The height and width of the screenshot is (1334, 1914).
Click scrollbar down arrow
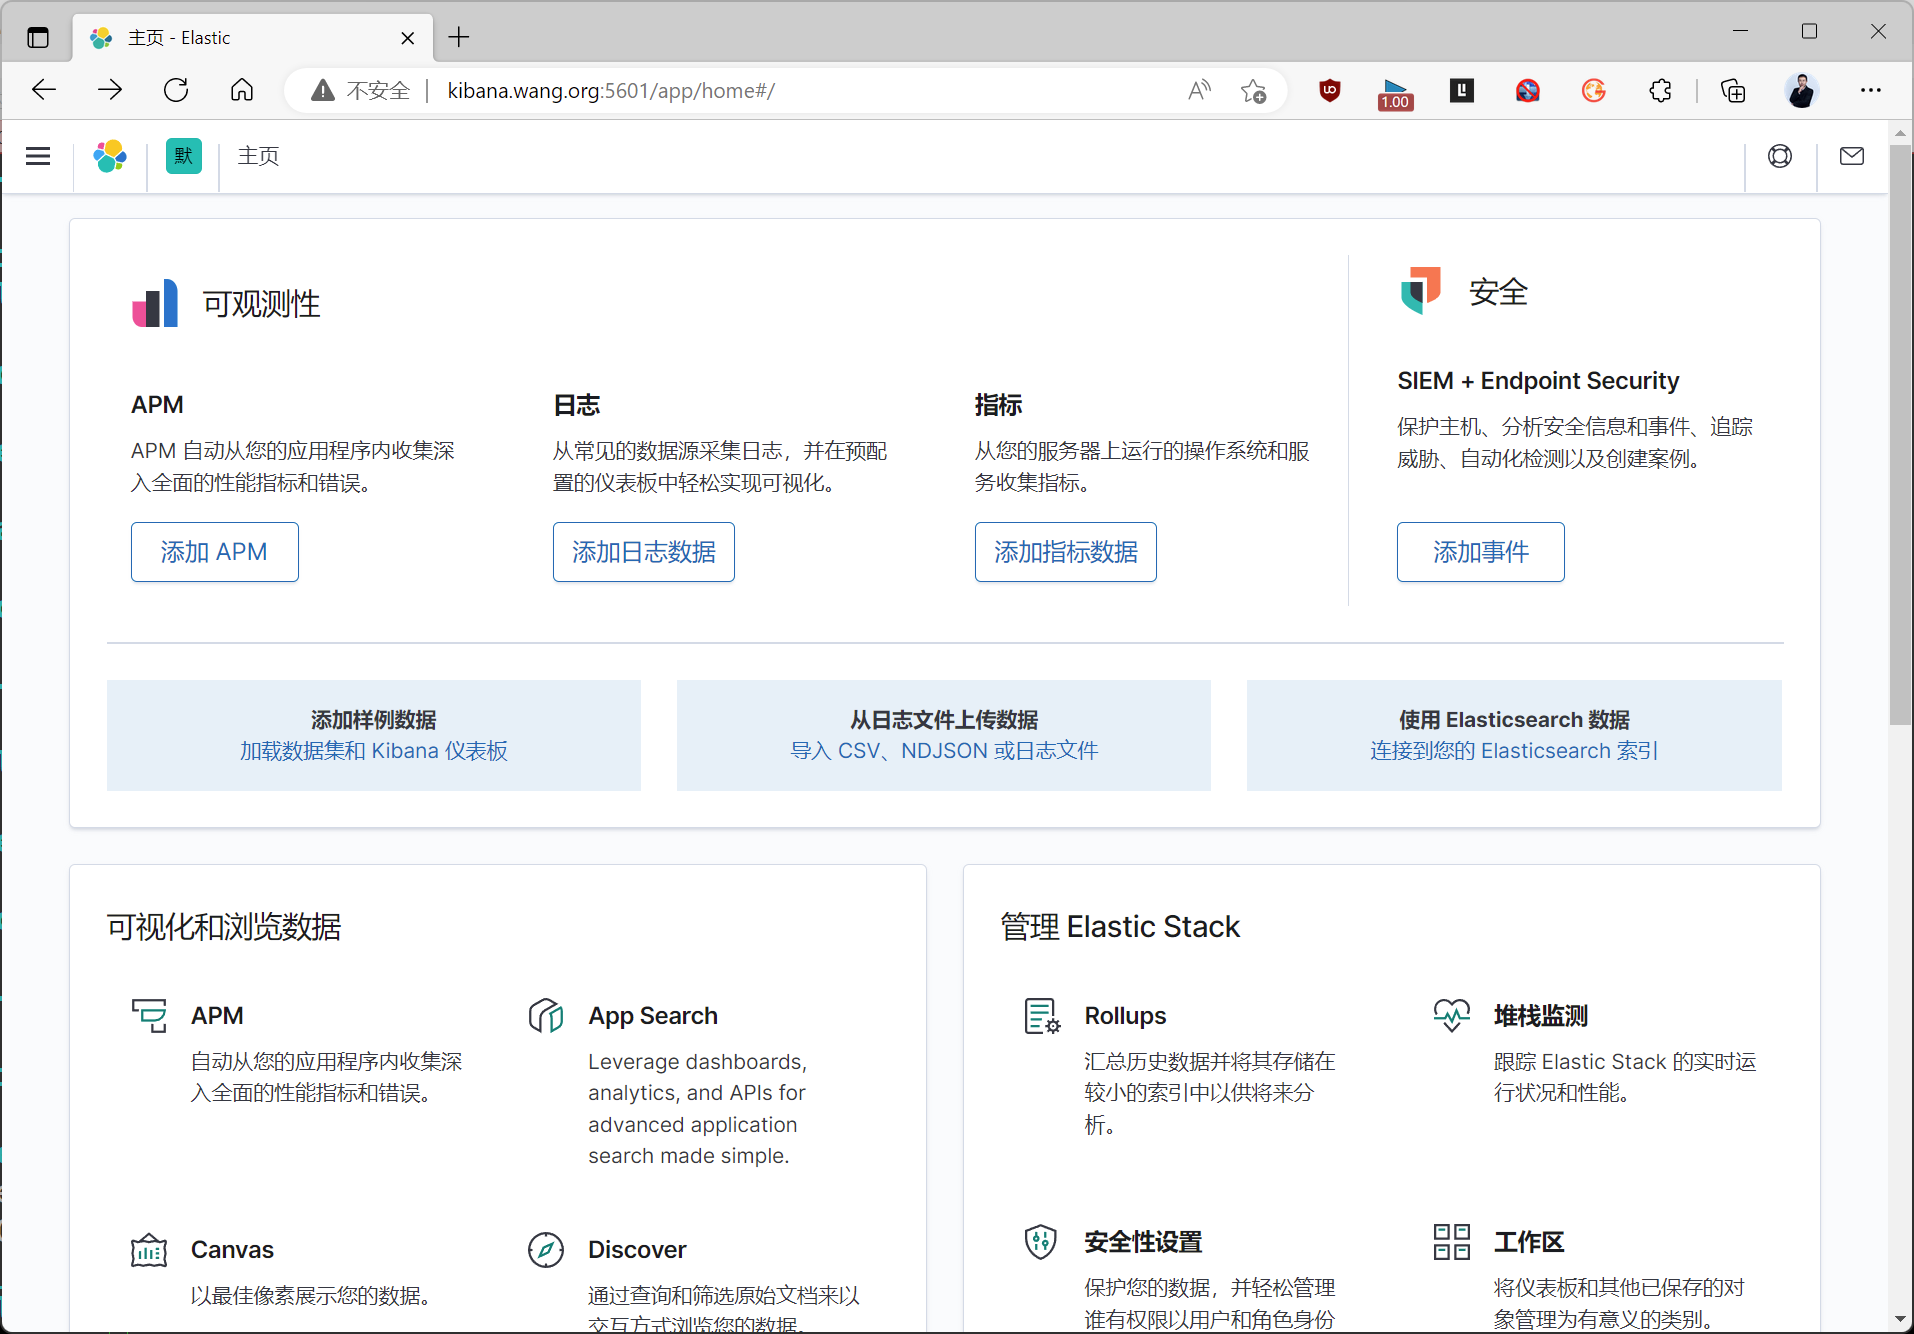pos(1900,1320)
